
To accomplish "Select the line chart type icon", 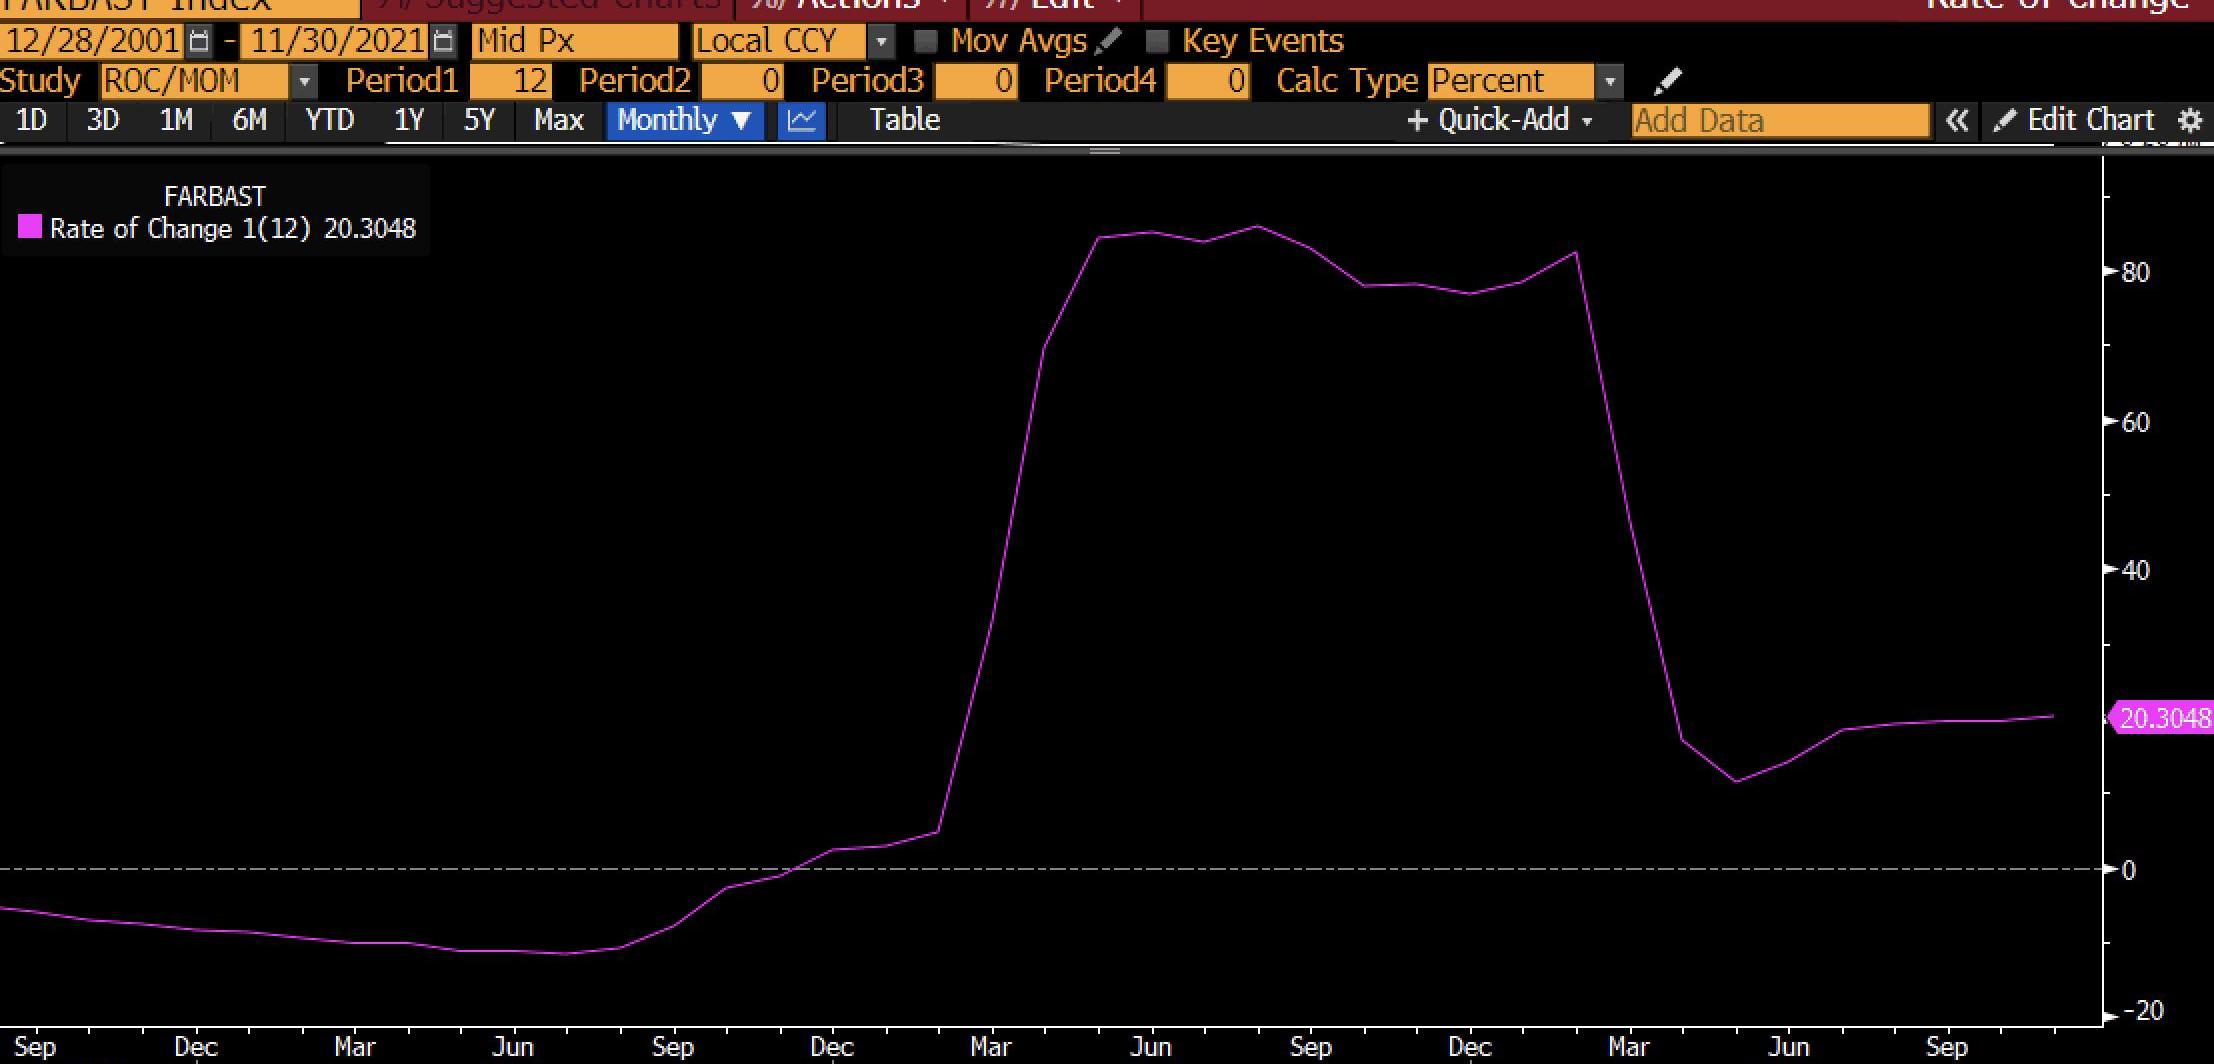I will (801, 121).
